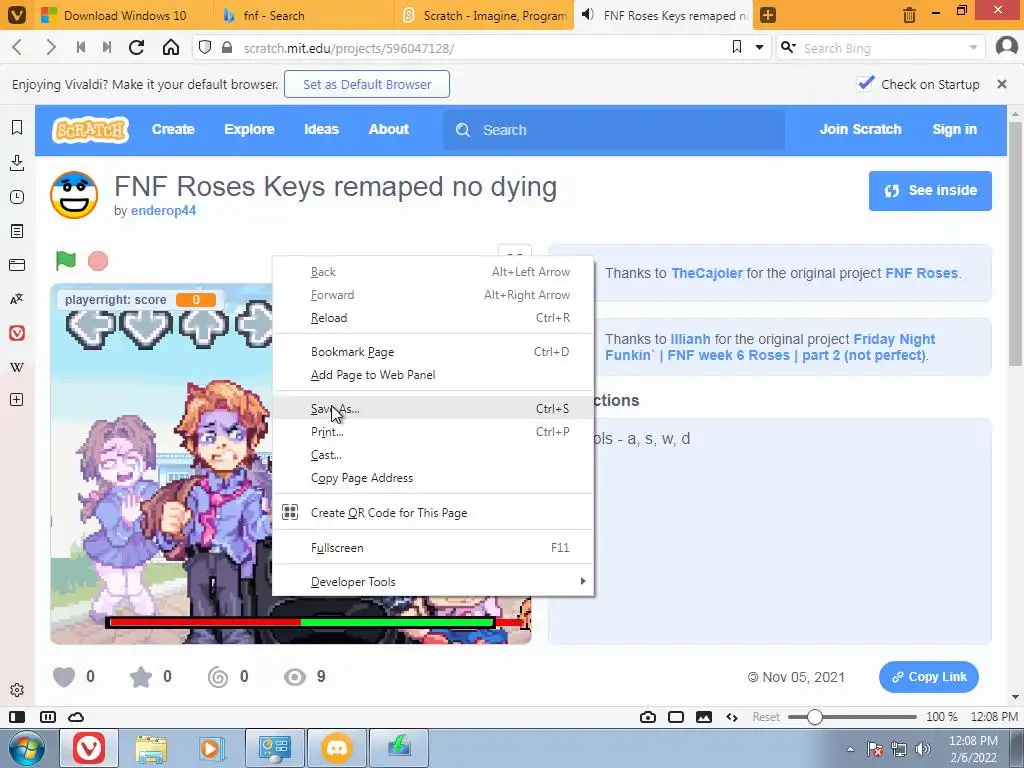Toggle the Check on Startup checkbox
This screenshot has height=768, width=1024.
(x=866, y=84)
